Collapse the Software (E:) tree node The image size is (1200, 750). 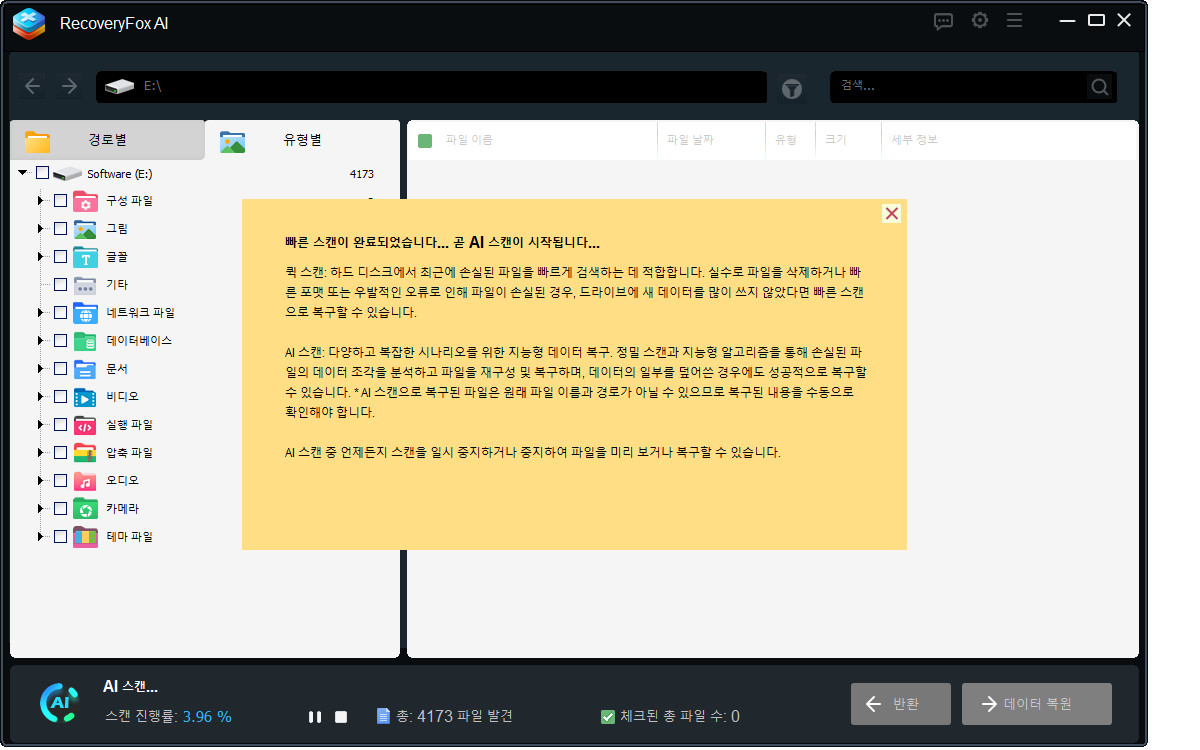22,172
